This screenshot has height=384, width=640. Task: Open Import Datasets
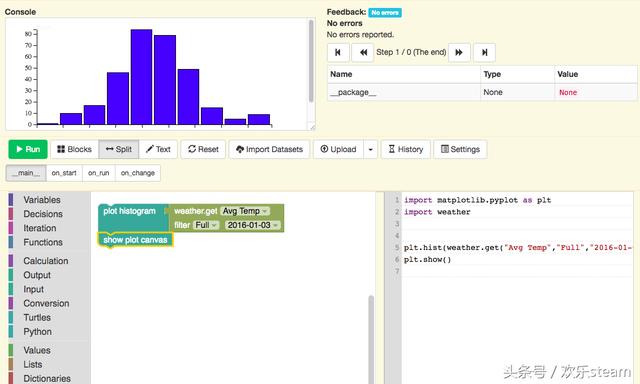tap(269, 149)
